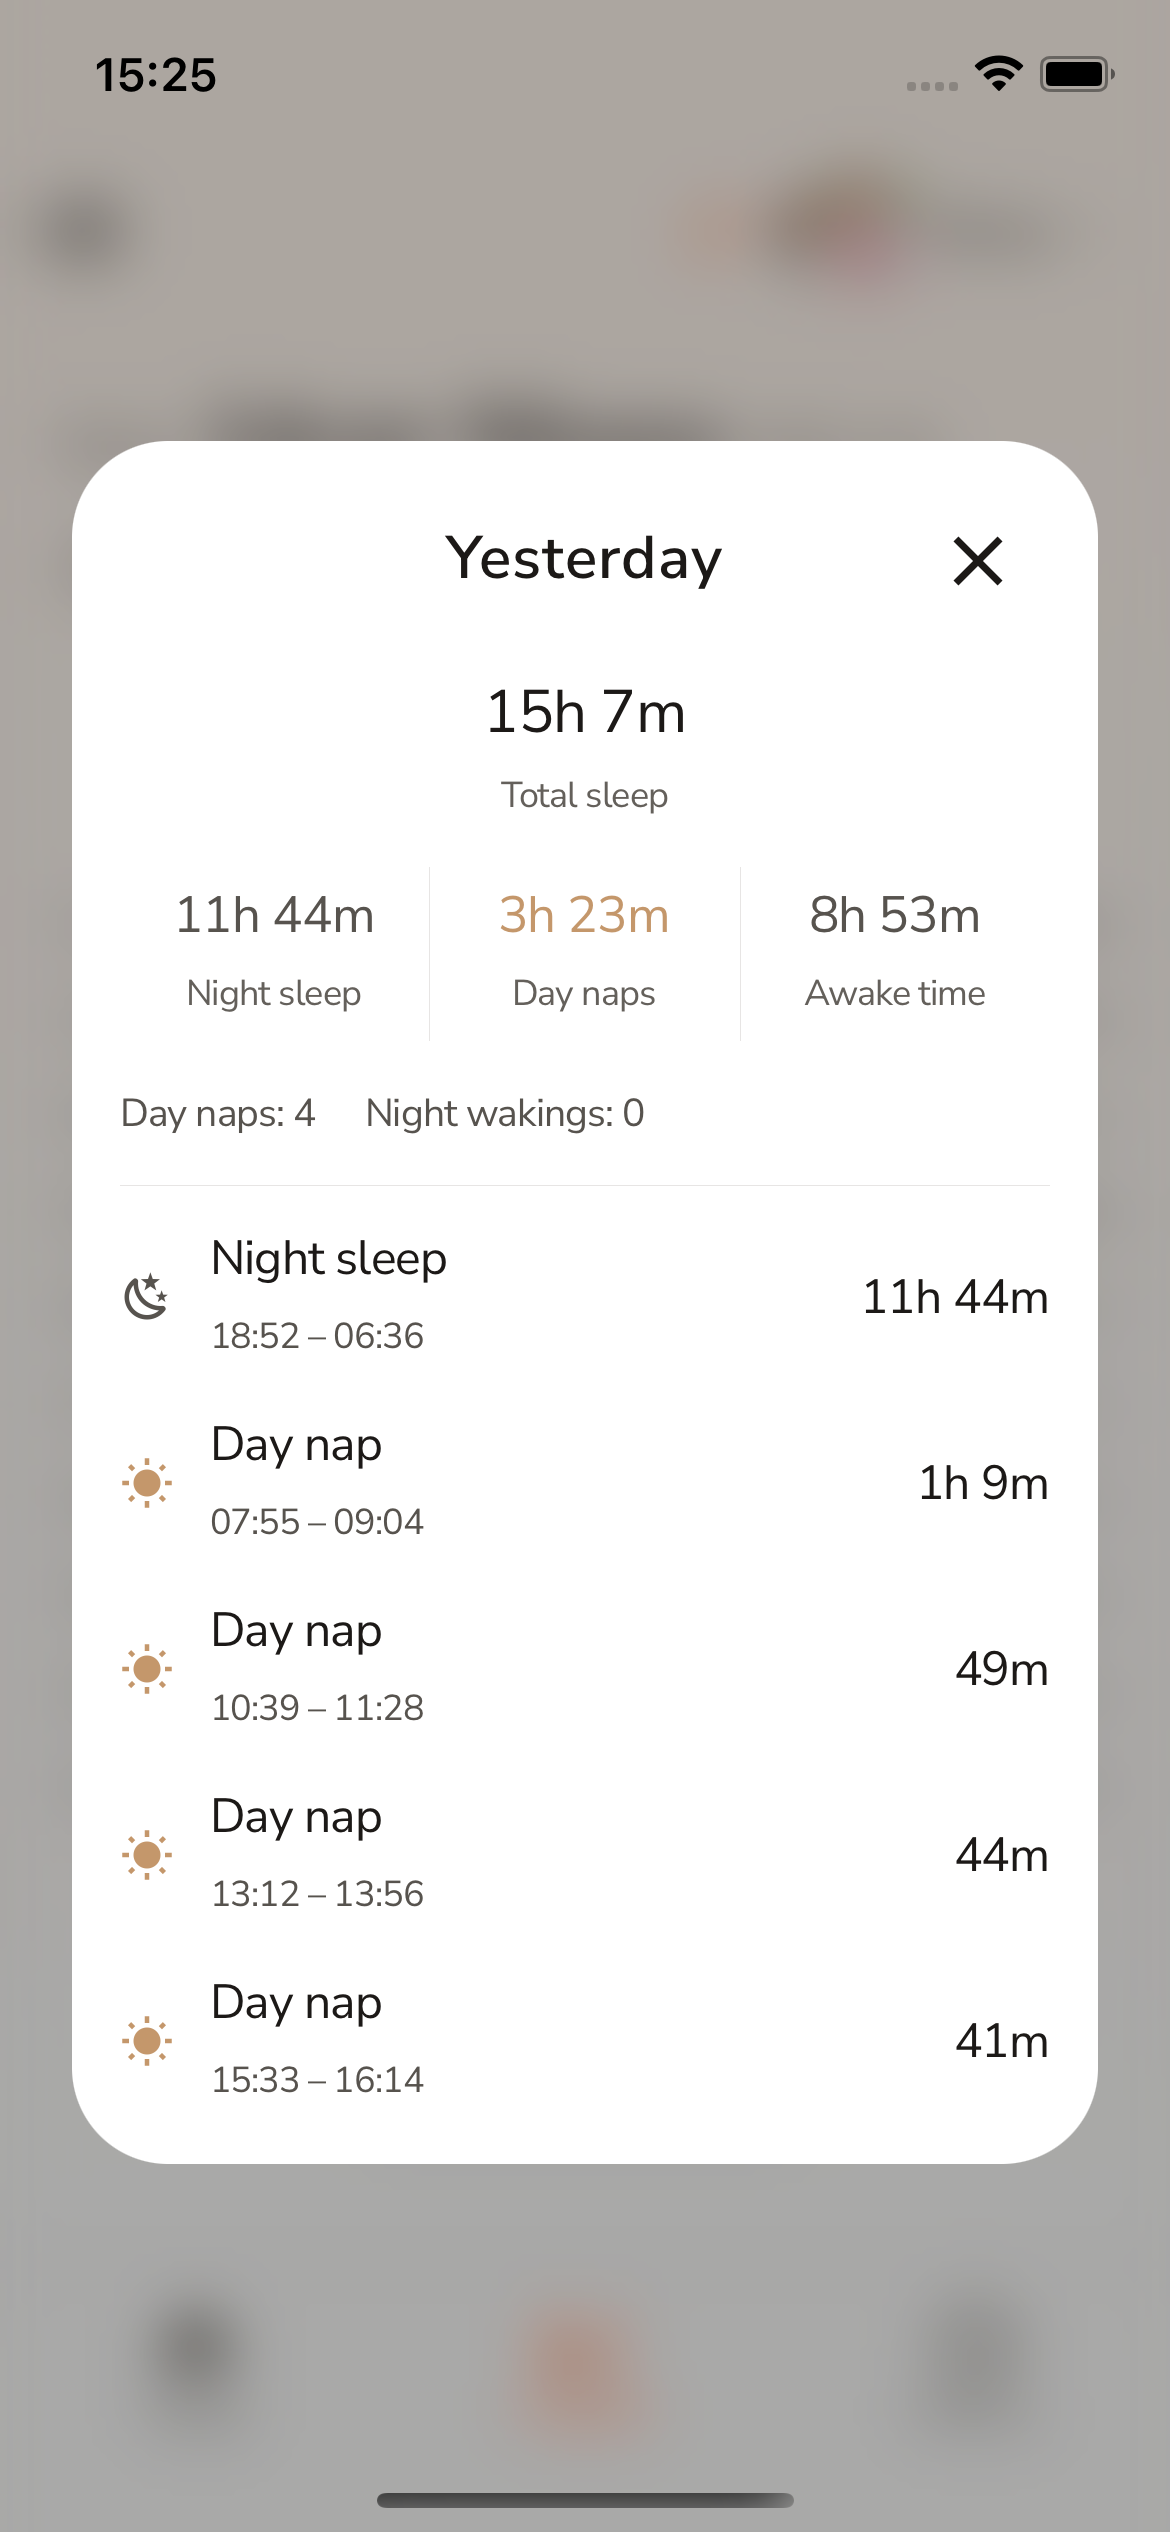Tap the Day naps: 4 count
Screen dimensions: 1170x2532
coord(218,1113)
